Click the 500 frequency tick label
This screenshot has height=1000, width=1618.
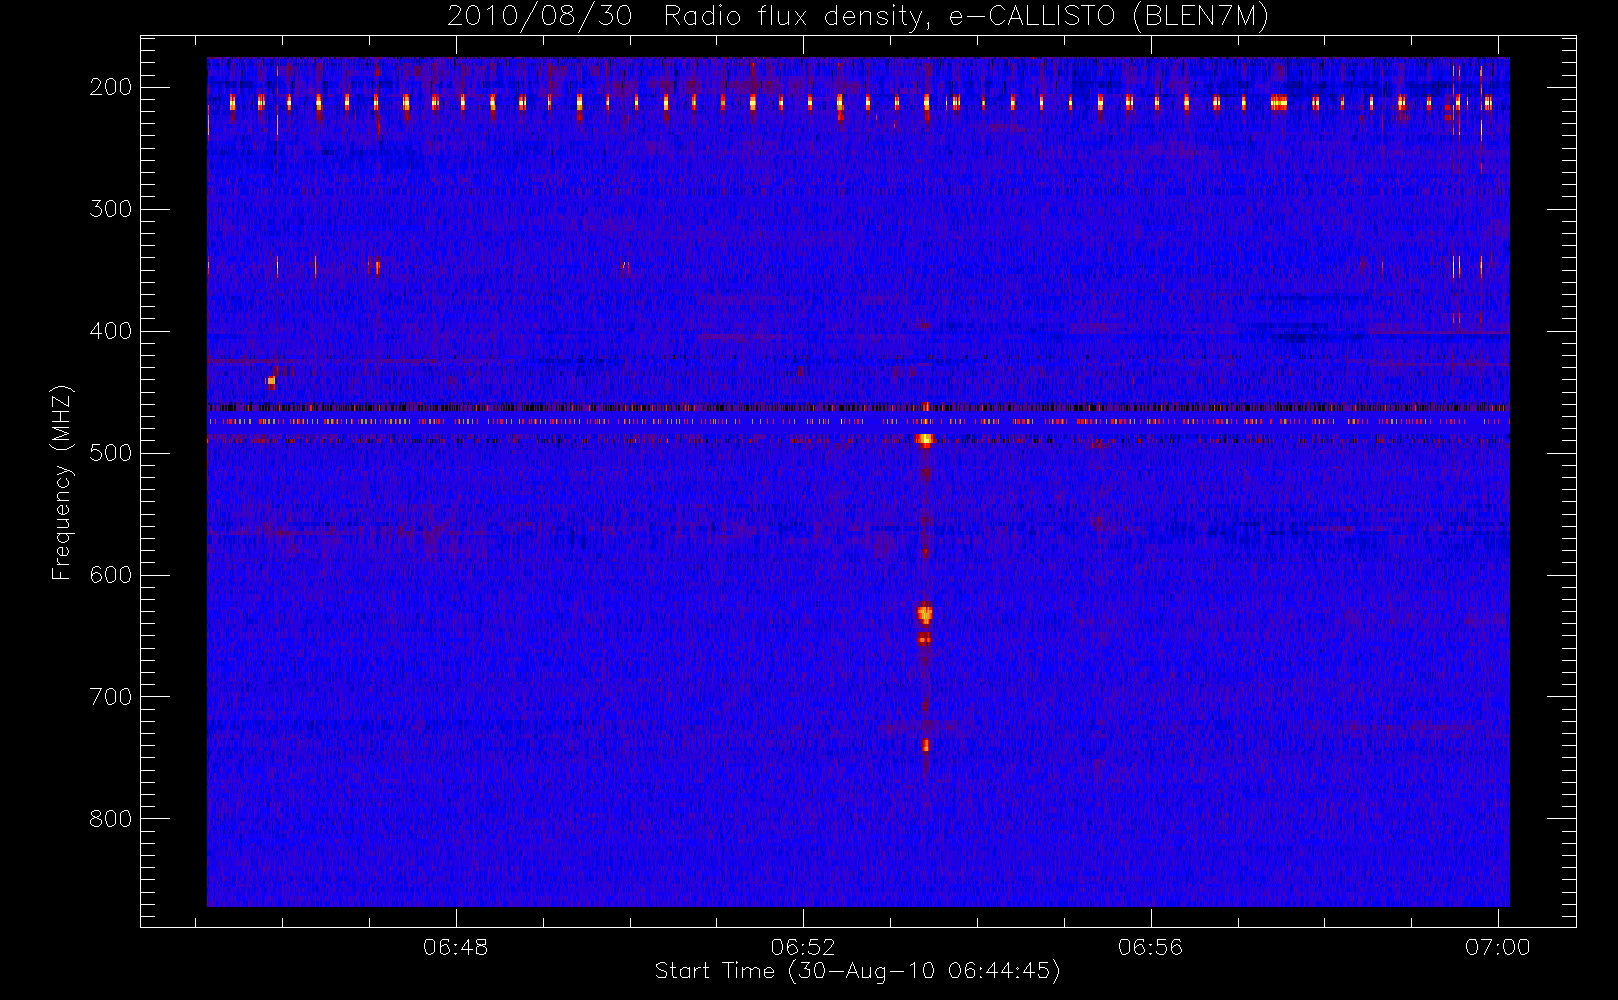111,453
